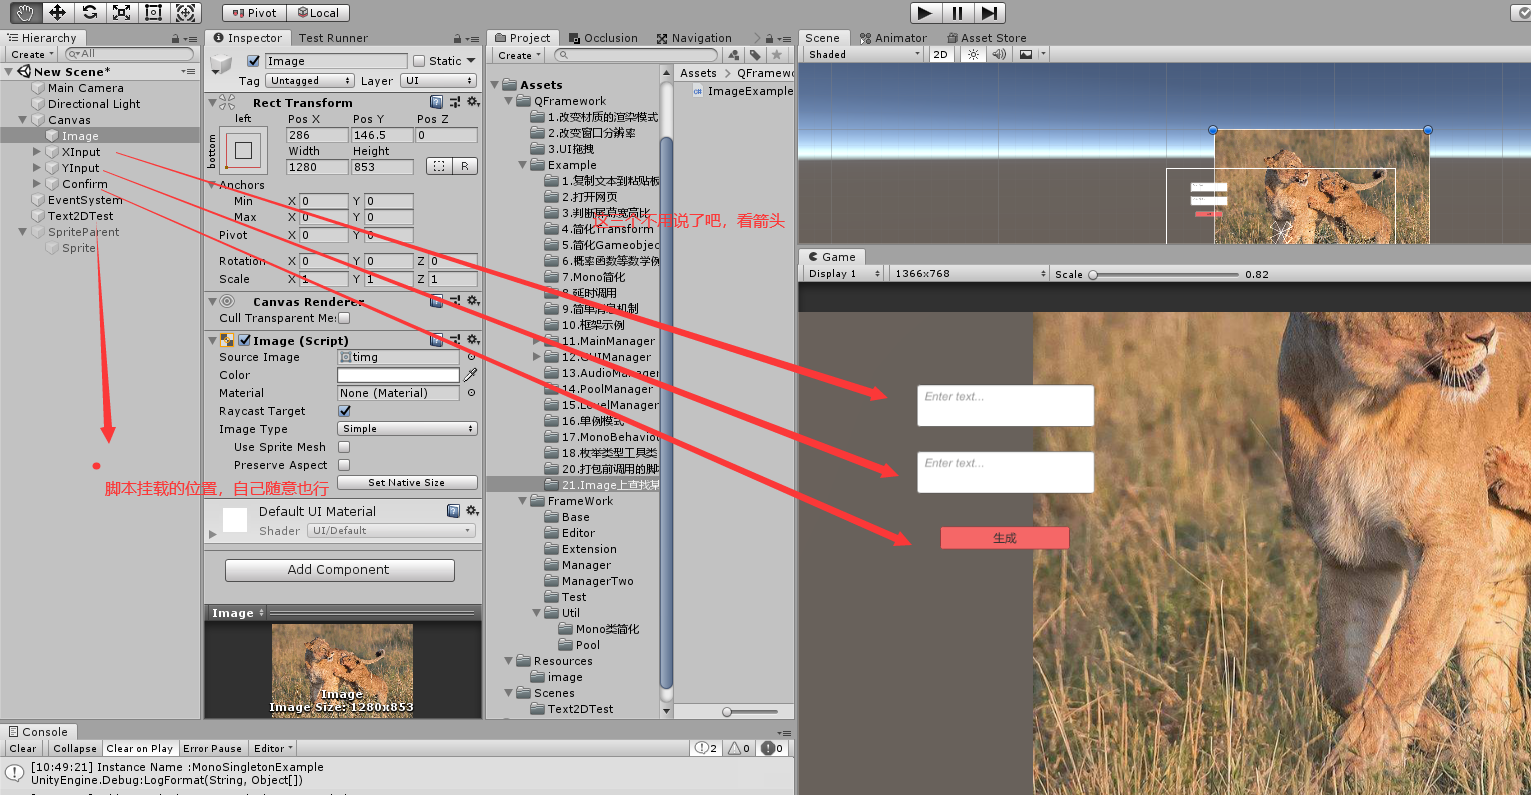Select the Scale tool
Image resolution: width=1531 pixels, height=795 pixels.
[x=121, y=12]
